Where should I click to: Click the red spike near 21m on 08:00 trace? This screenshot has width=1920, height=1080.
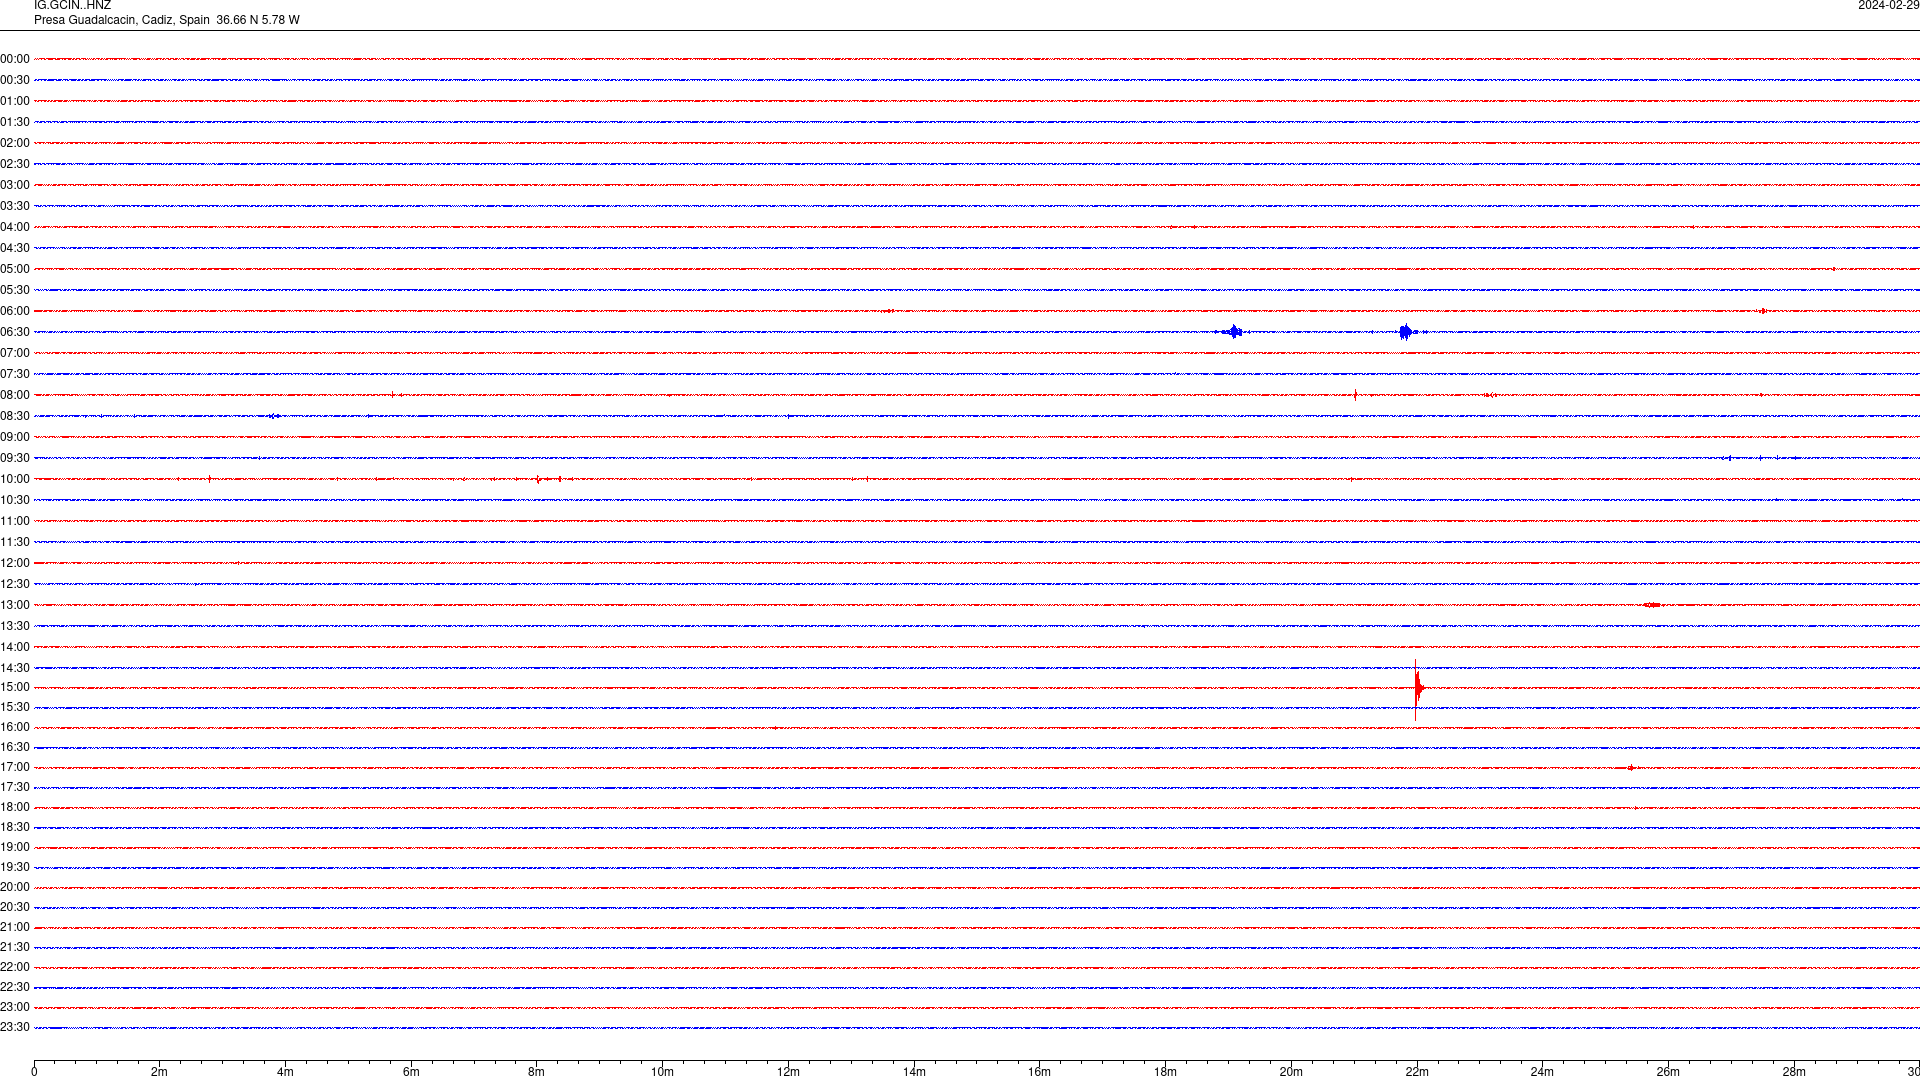coord(1355,395)
